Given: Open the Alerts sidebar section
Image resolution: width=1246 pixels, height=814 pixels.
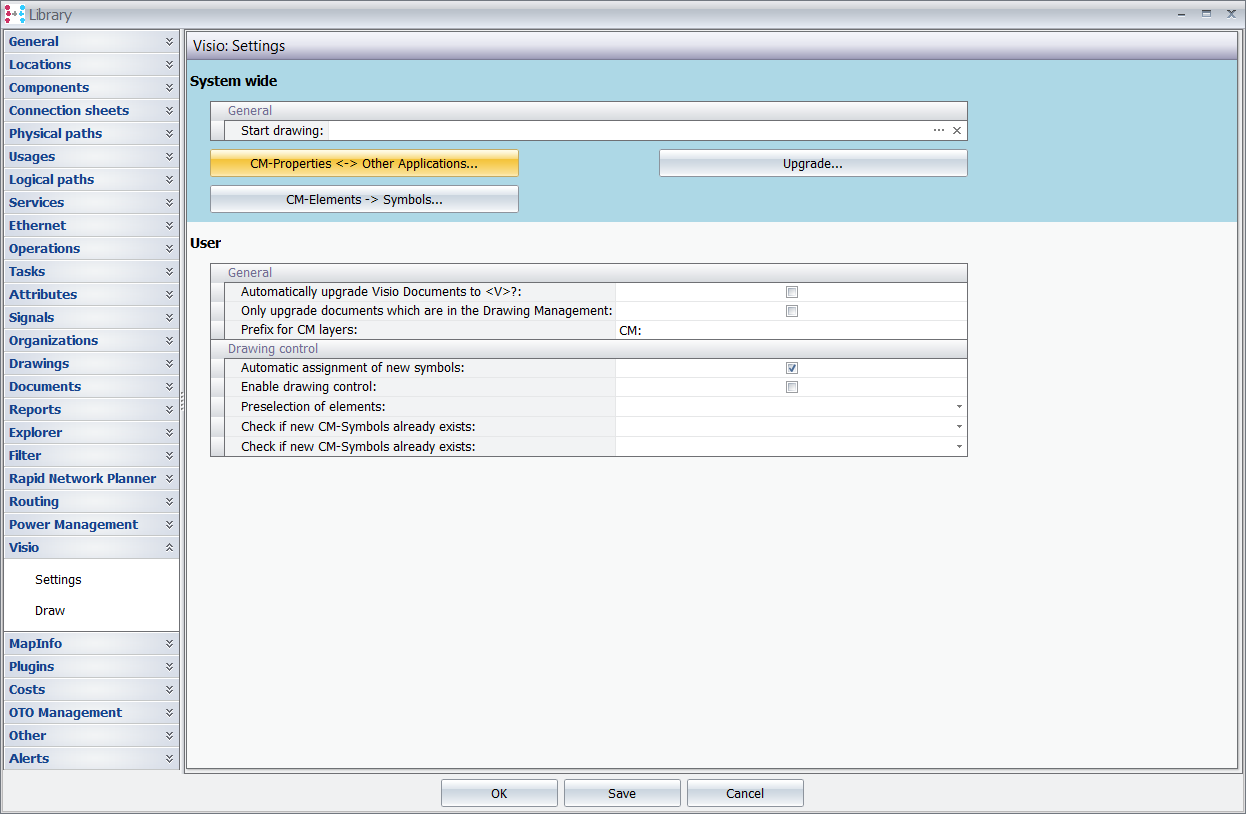Looking at the screenshot, I should click(91, 759).
